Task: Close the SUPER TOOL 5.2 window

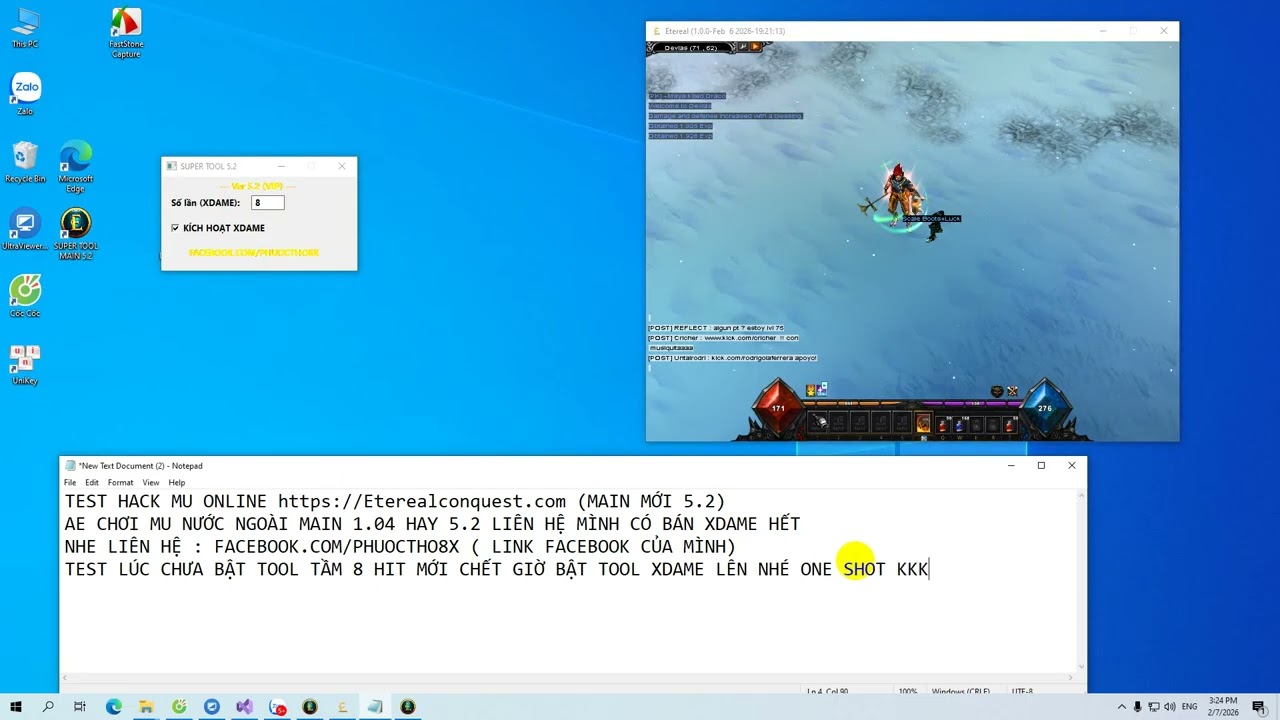Action: coord(341,166)
